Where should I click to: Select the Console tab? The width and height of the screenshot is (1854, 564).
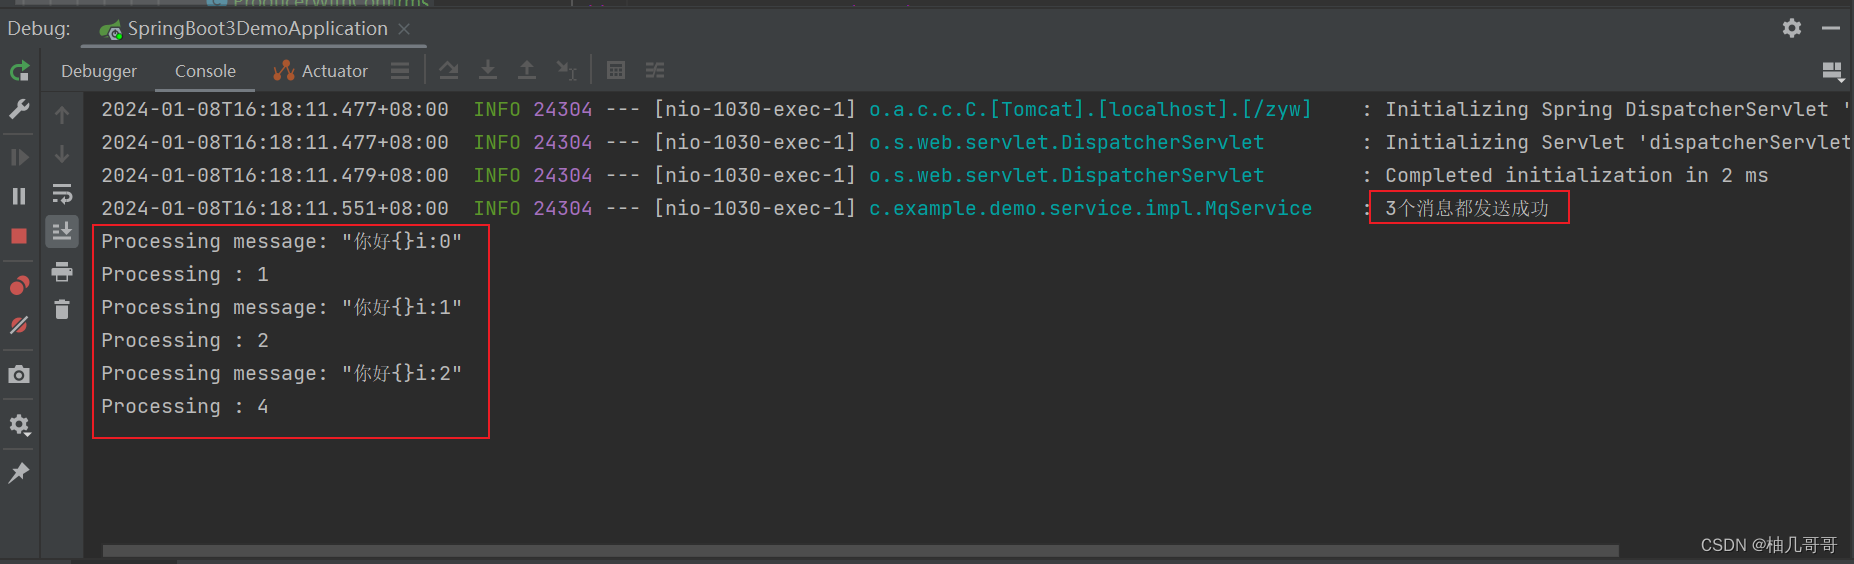click(205, 71)
